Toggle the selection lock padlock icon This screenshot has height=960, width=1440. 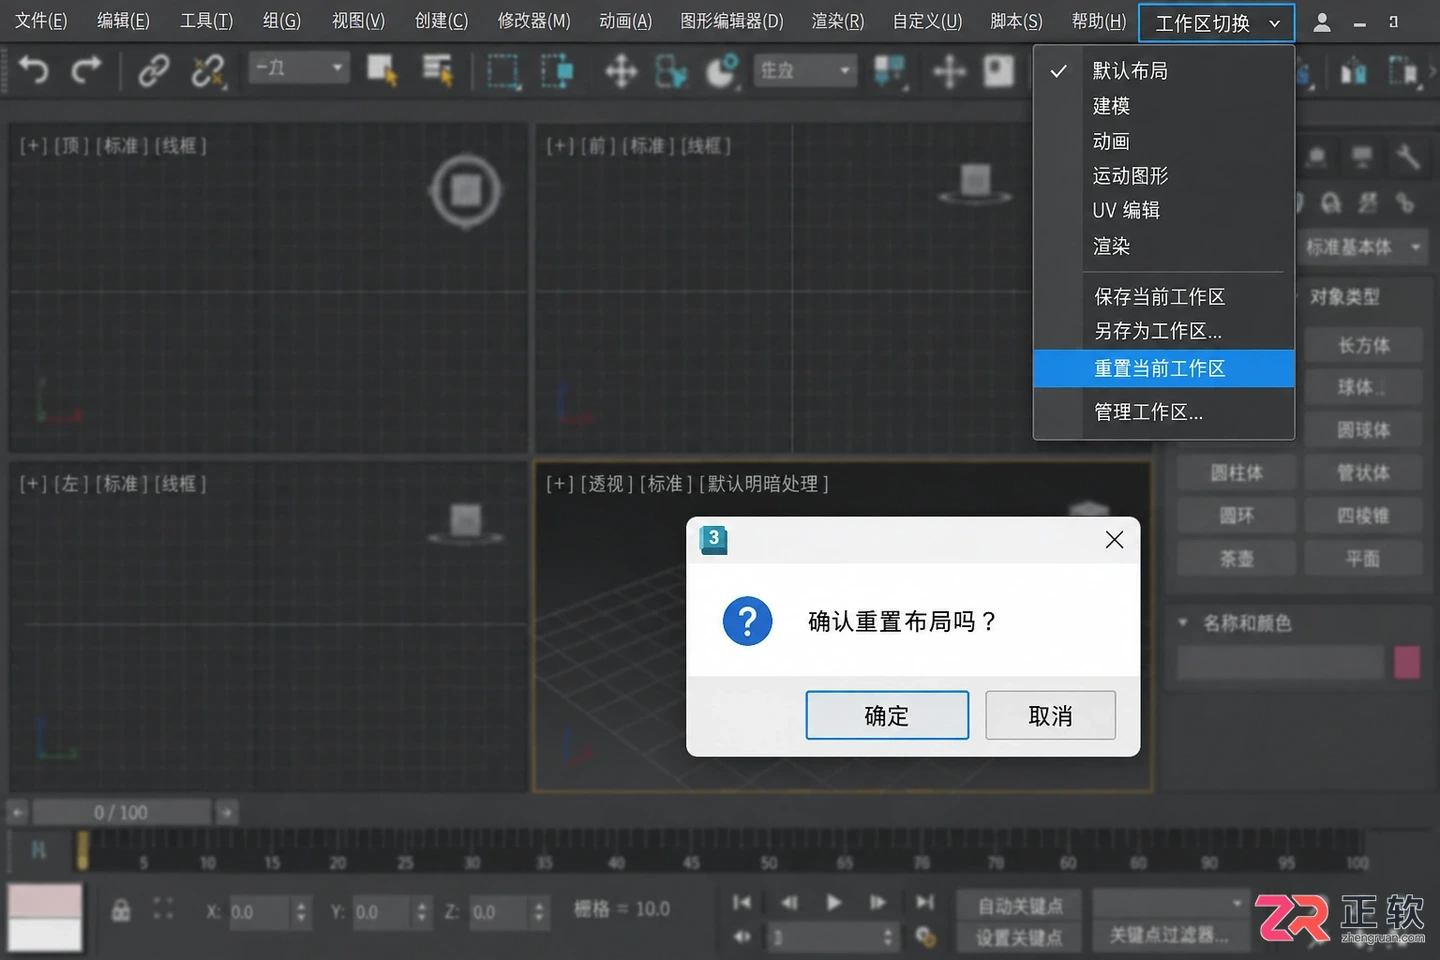point(121,910)
